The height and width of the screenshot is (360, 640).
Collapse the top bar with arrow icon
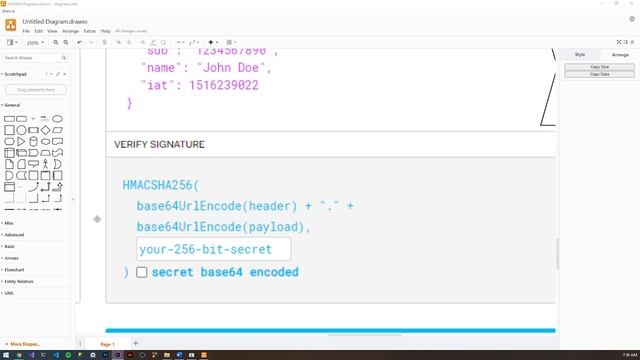point(633,42)
